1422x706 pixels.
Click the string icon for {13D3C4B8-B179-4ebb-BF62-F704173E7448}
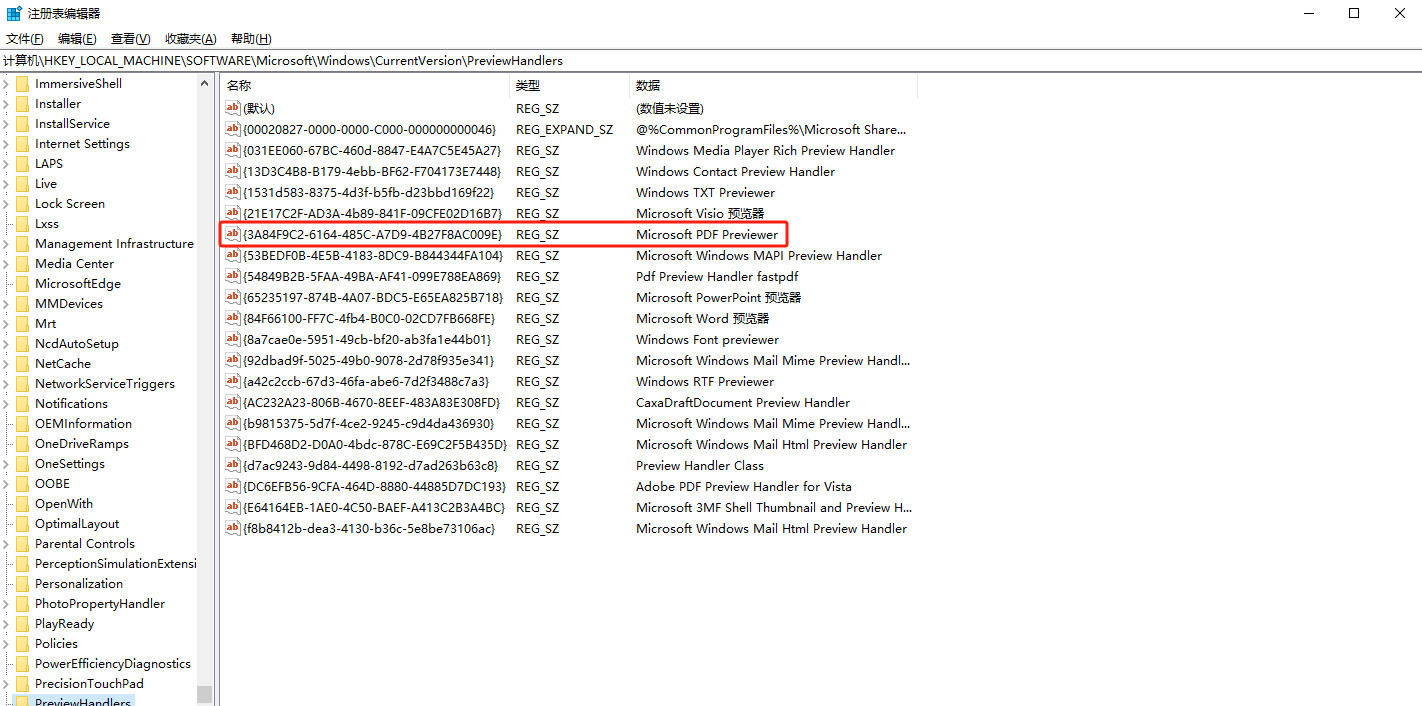pyautogui.click(x=233, y=171)
